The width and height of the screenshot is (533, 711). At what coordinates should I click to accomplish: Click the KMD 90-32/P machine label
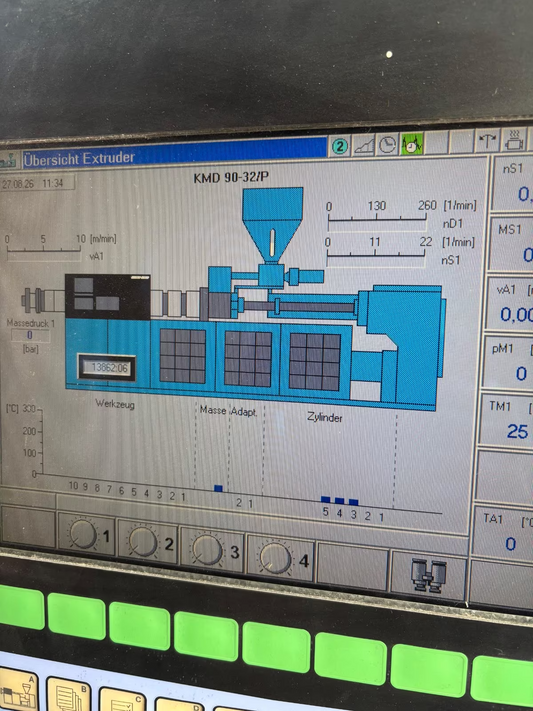coord(231,177)
